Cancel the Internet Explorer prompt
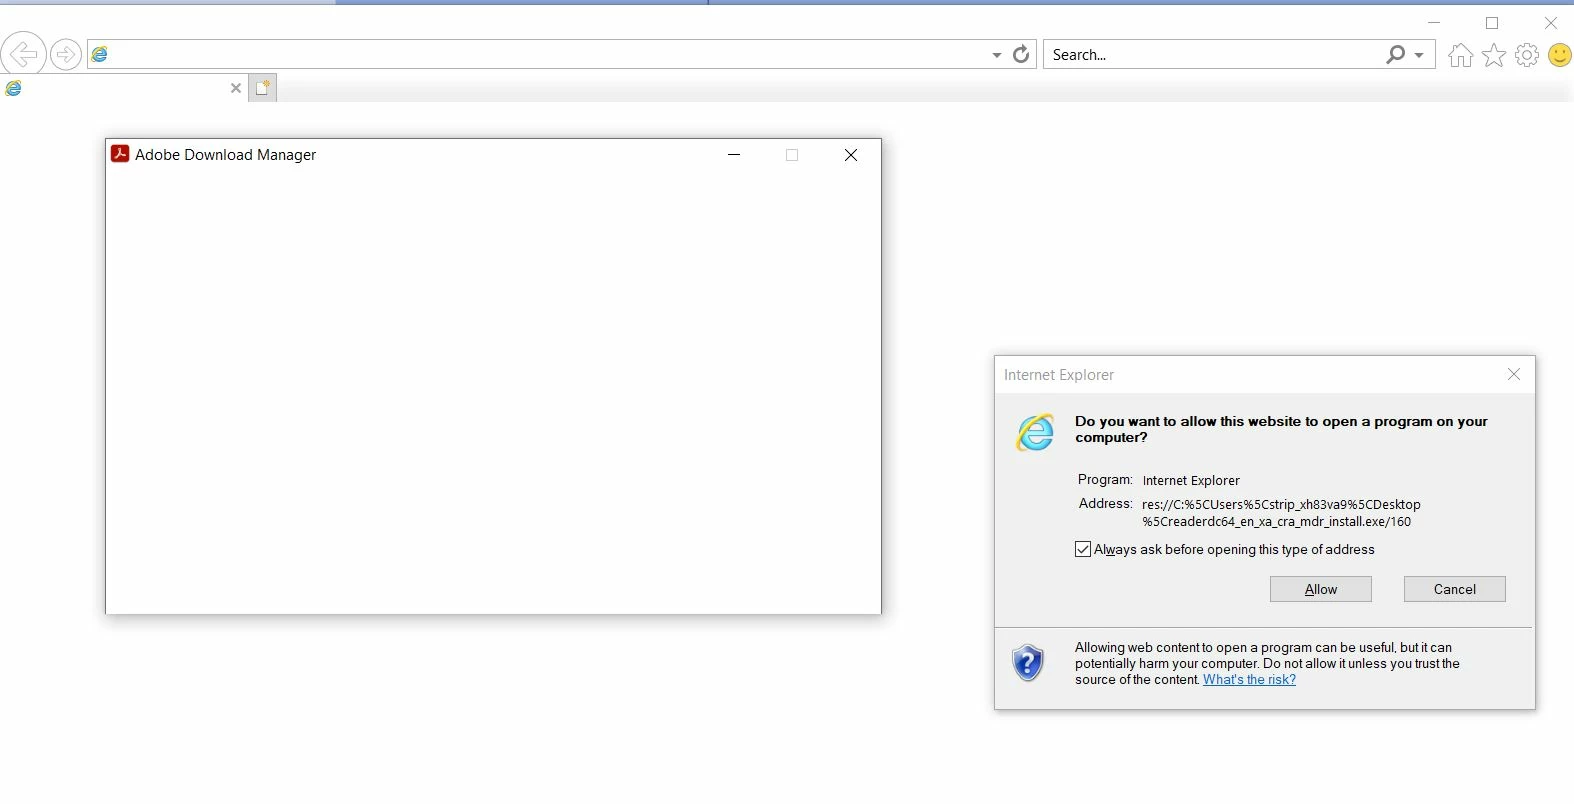The height and width of the screenshot is (804, 1574). (x=1455, y=589)
